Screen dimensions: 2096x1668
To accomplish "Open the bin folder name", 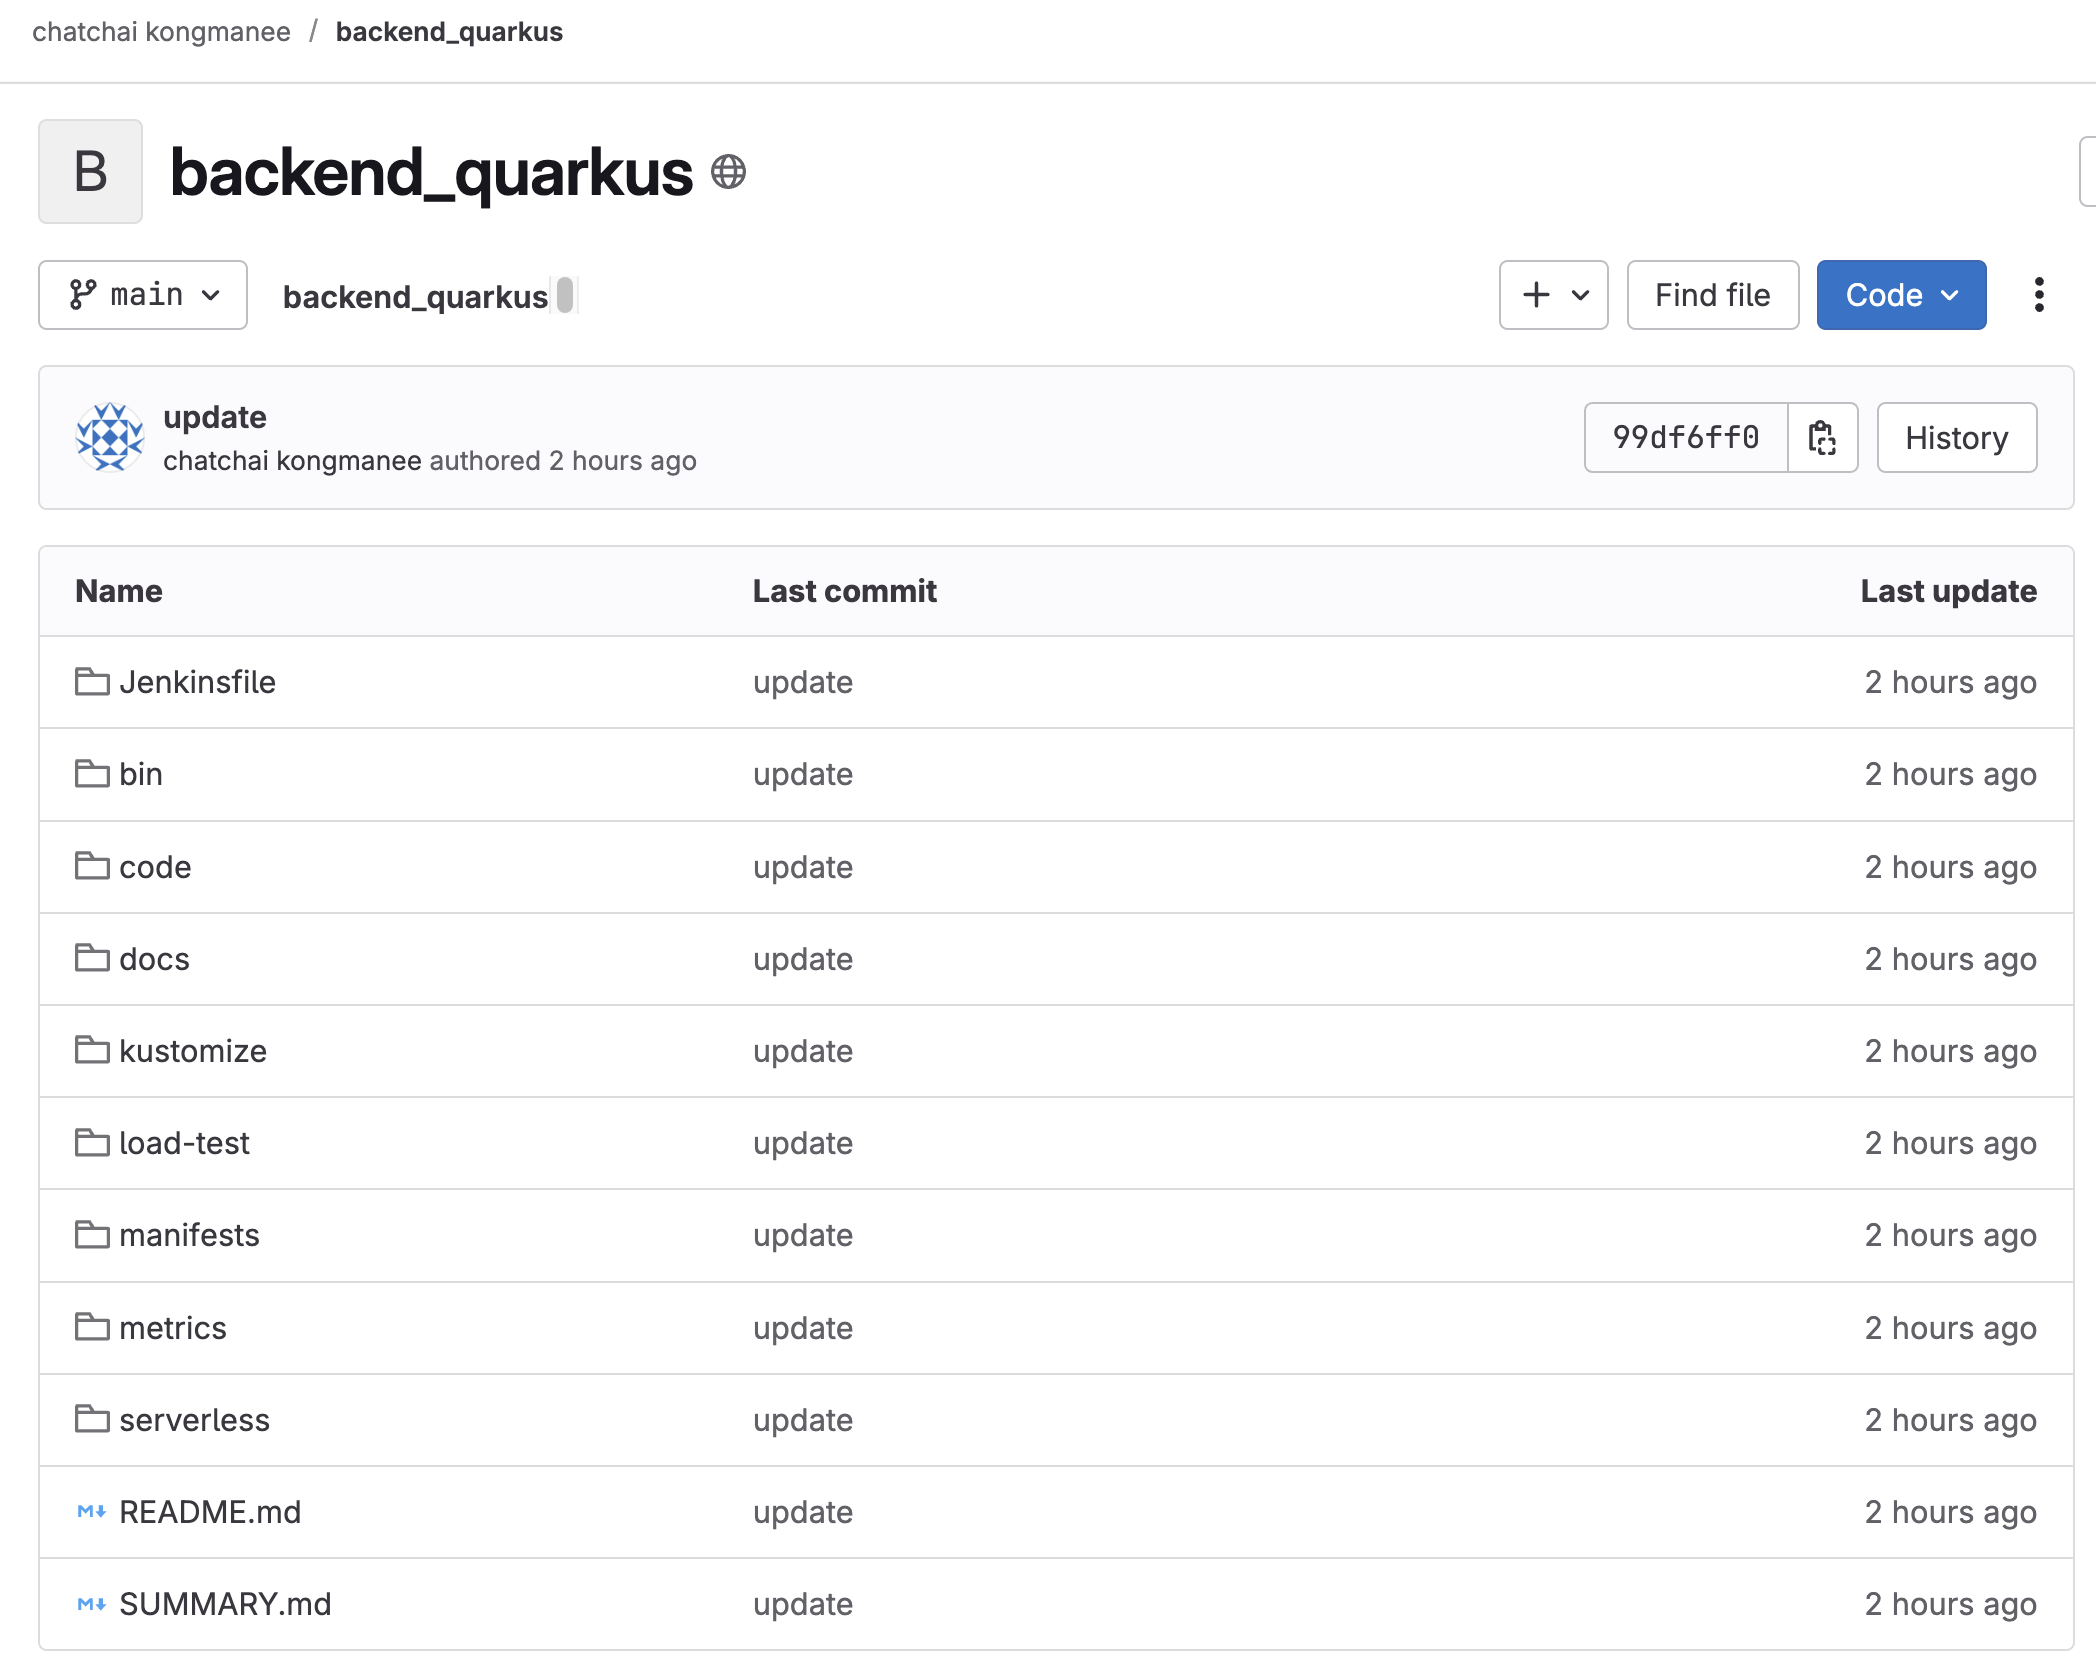I will pos(141,774).
